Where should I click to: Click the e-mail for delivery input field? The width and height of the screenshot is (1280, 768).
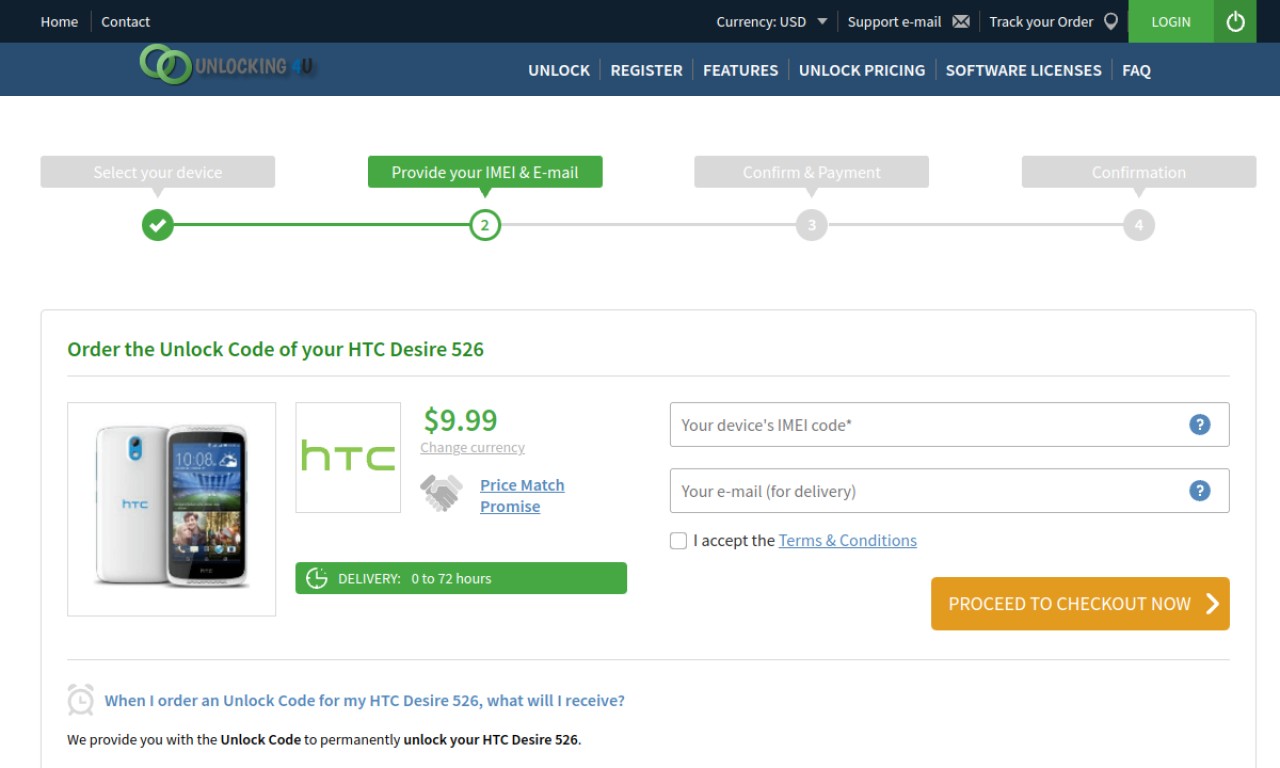(x=949, y=491)
